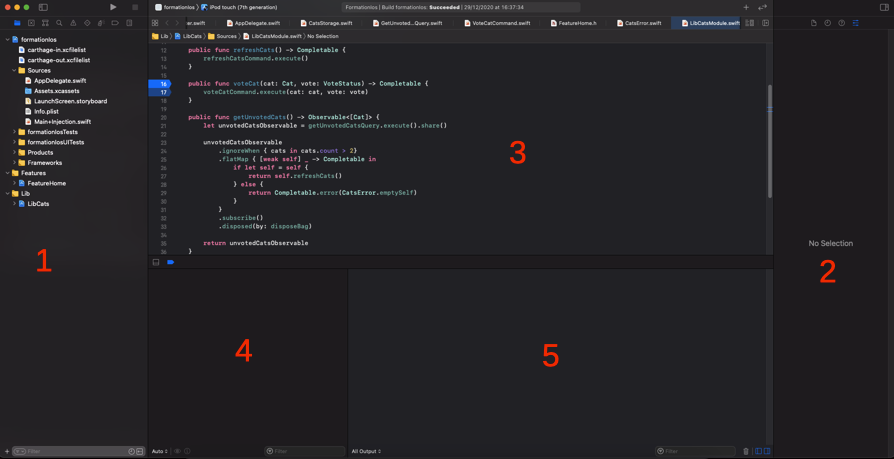Expand the Frameworks folder
Screen dimensions: 894x459
(14, 163)
